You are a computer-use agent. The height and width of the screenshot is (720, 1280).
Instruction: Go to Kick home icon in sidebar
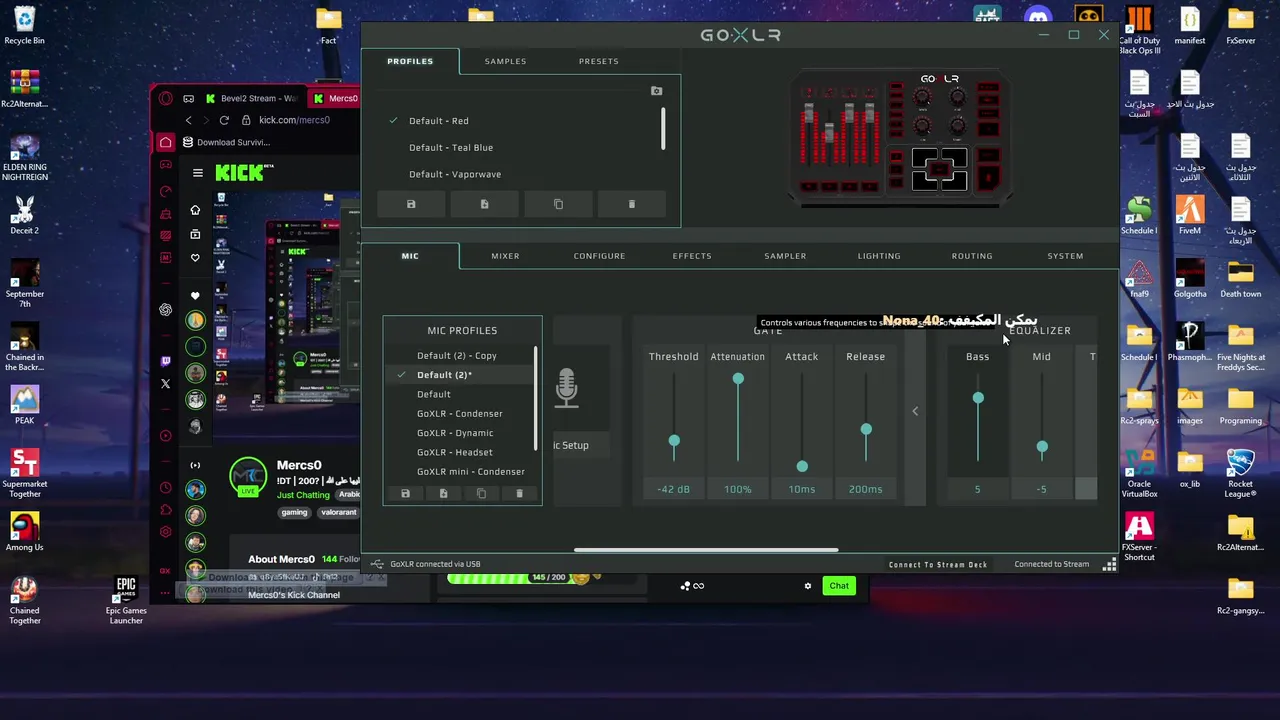[x=195, y=210]
